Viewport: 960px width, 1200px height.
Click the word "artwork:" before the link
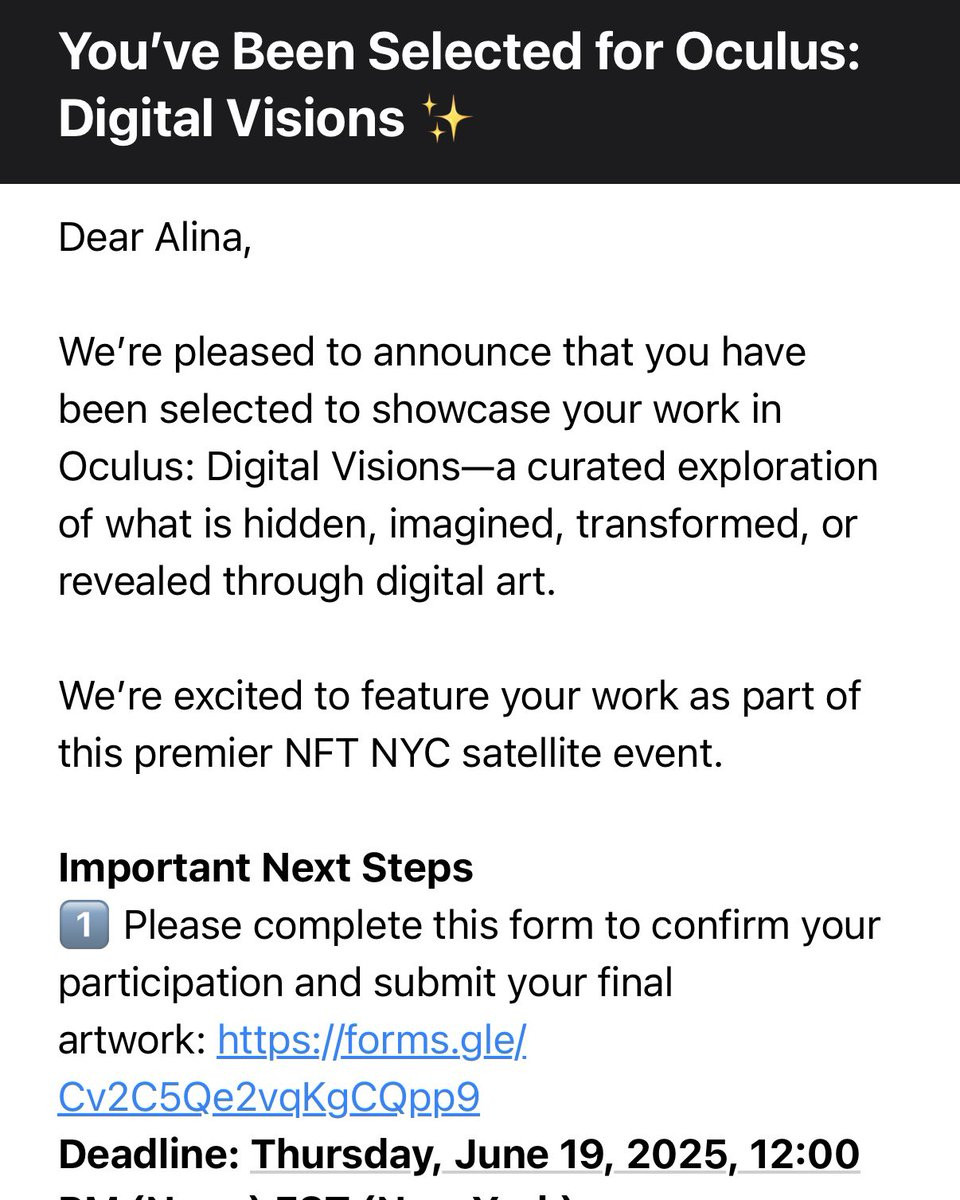coord(132,1041)
